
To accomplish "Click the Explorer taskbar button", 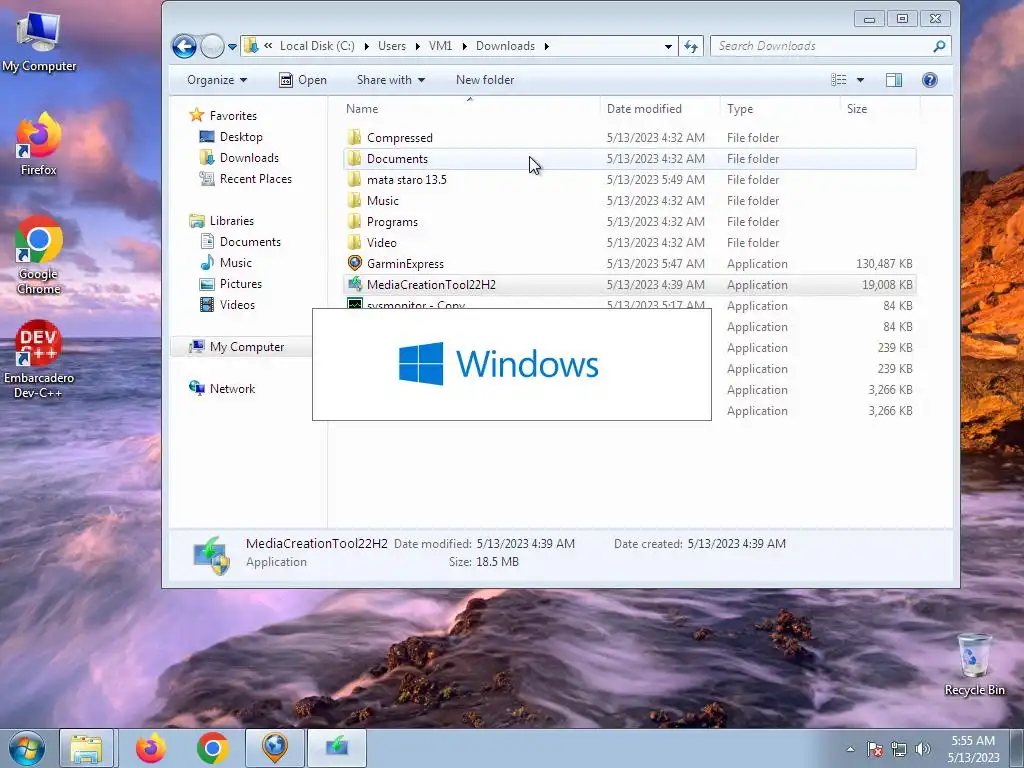I will [86, 748].
